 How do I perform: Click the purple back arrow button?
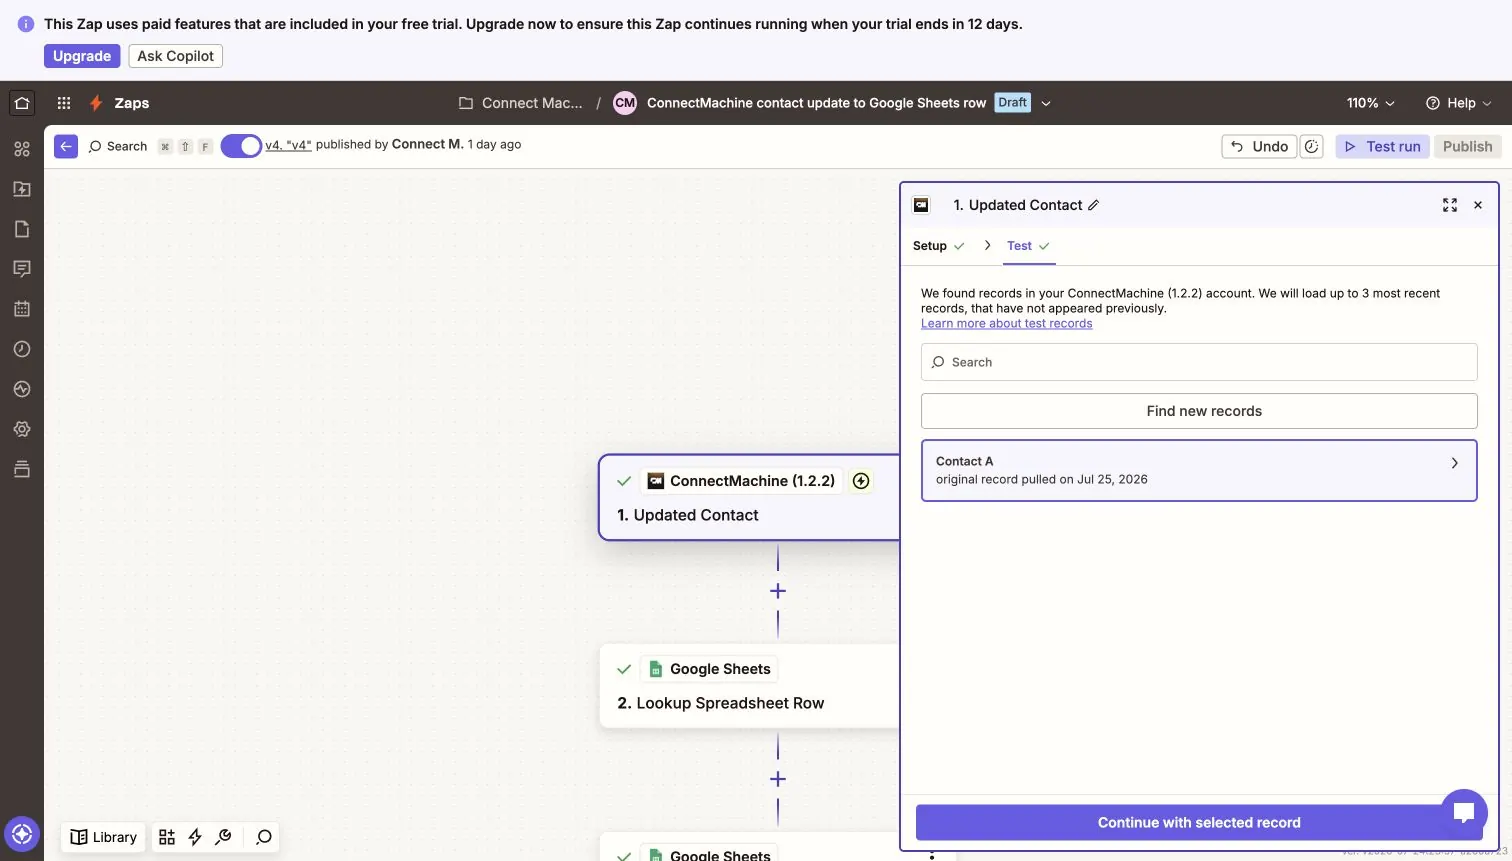pos(66,146)
